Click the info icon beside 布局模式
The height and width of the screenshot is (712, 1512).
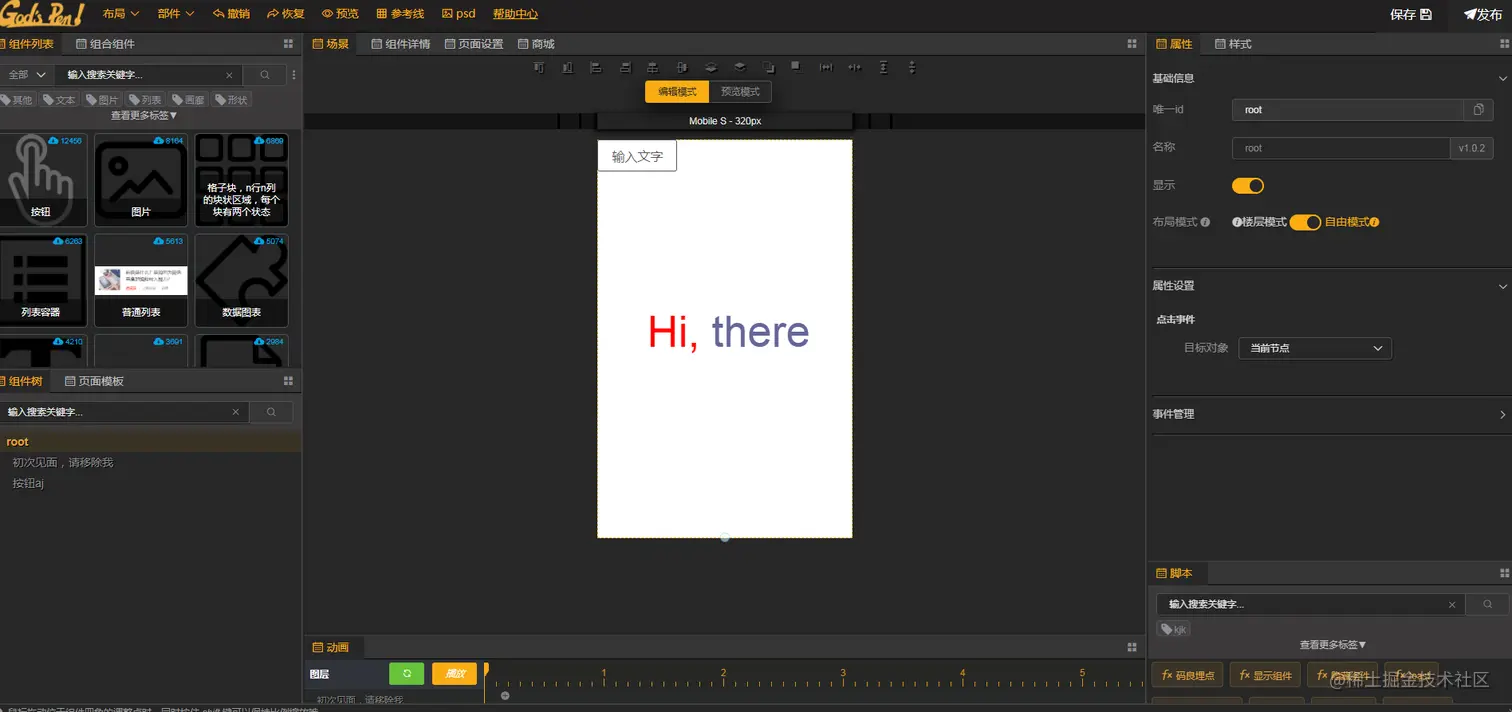point(1205,222)
